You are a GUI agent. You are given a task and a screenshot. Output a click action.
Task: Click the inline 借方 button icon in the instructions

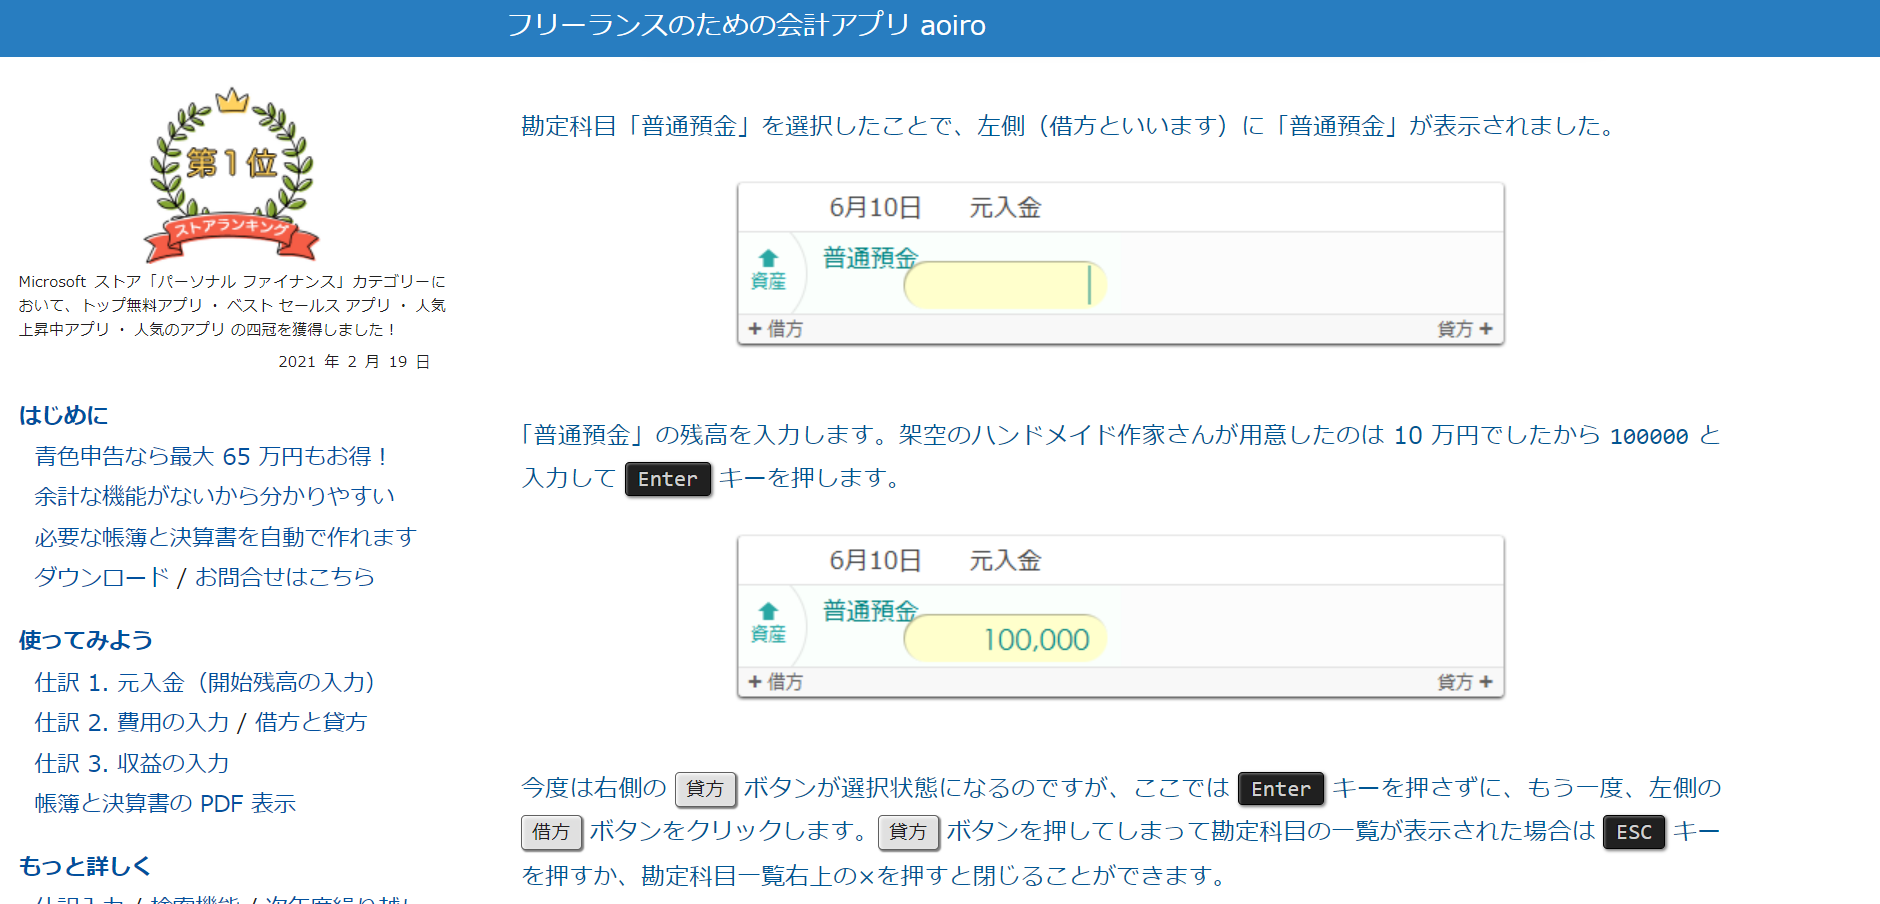551,832
